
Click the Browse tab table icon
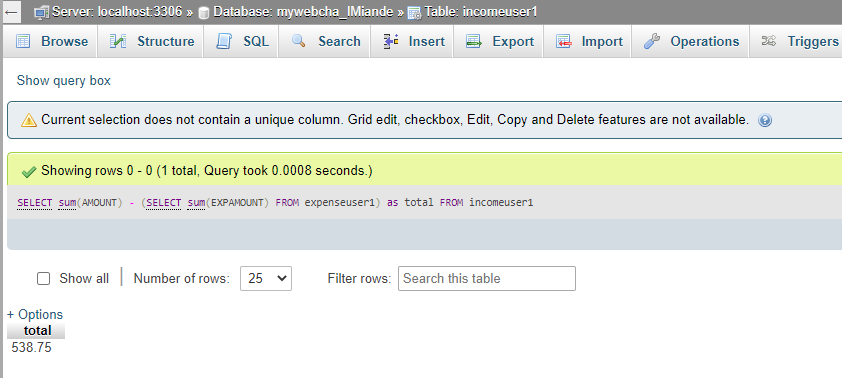point(23,41)
